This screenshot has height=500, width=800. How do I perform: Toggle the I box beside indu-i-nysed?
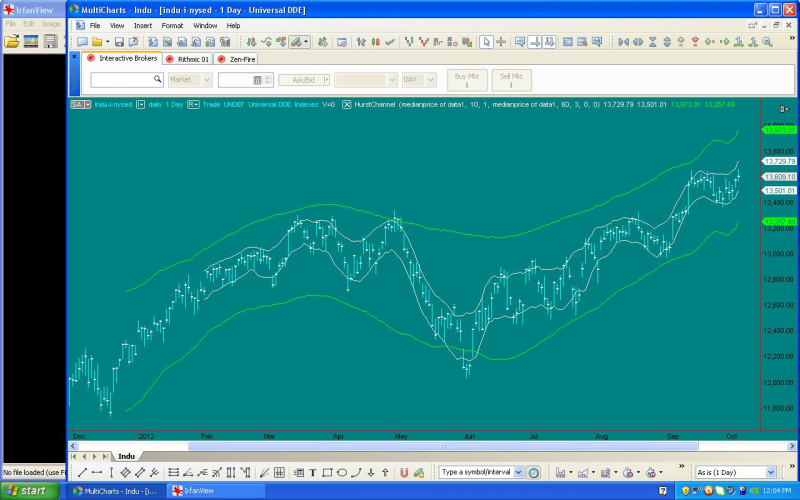coord(140,105)
